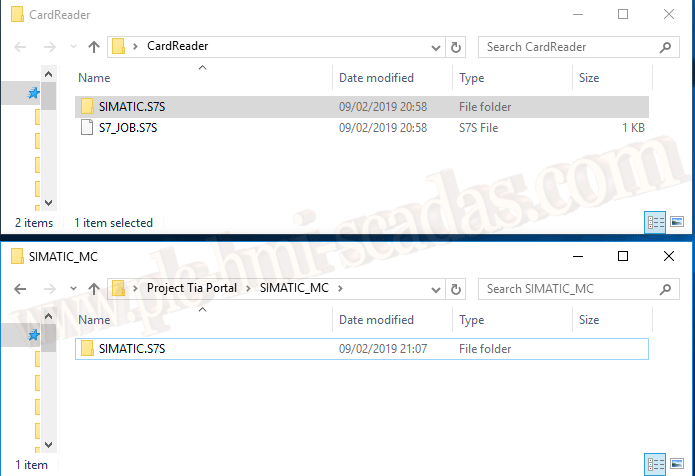Sort CardReader files by Date modified column
The image size is (695, 476).
[376, 78]
